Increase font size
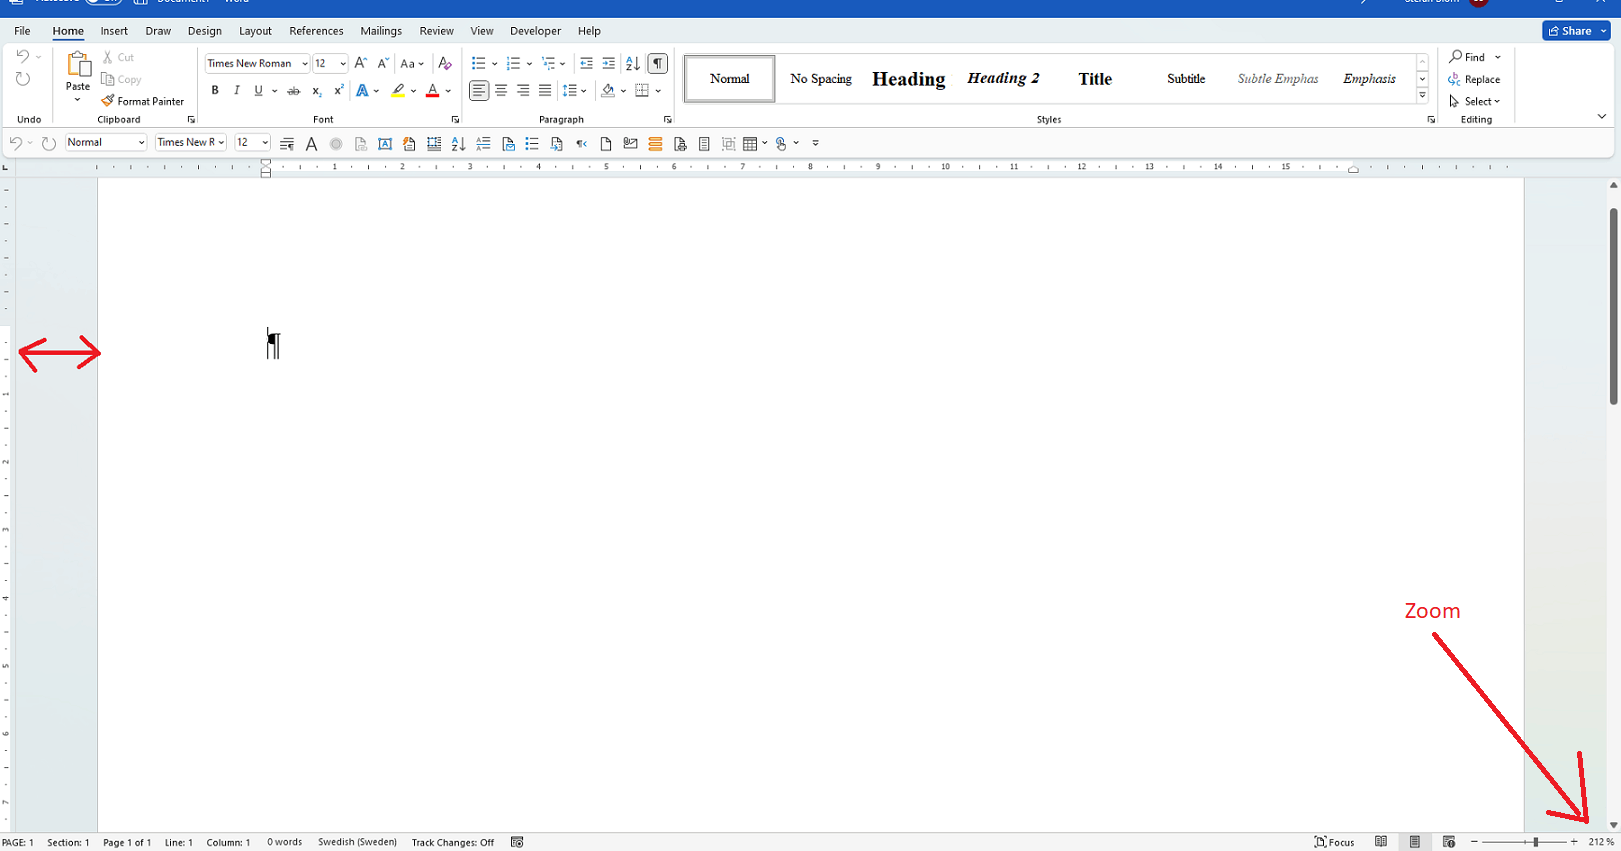This screenshot has width=1621, height=851. coord(361,63)
